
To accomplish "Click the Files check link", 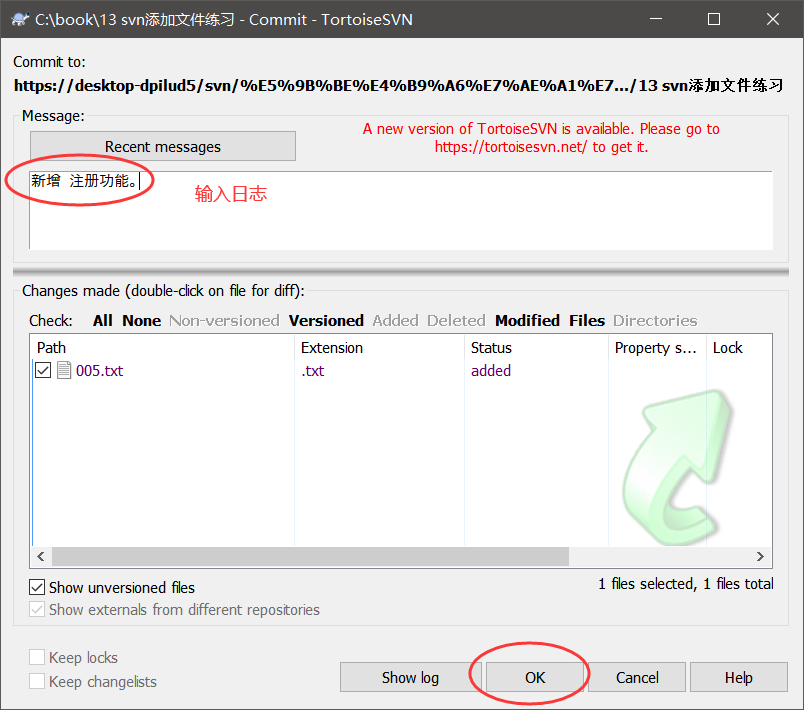I will click(587, 320).
